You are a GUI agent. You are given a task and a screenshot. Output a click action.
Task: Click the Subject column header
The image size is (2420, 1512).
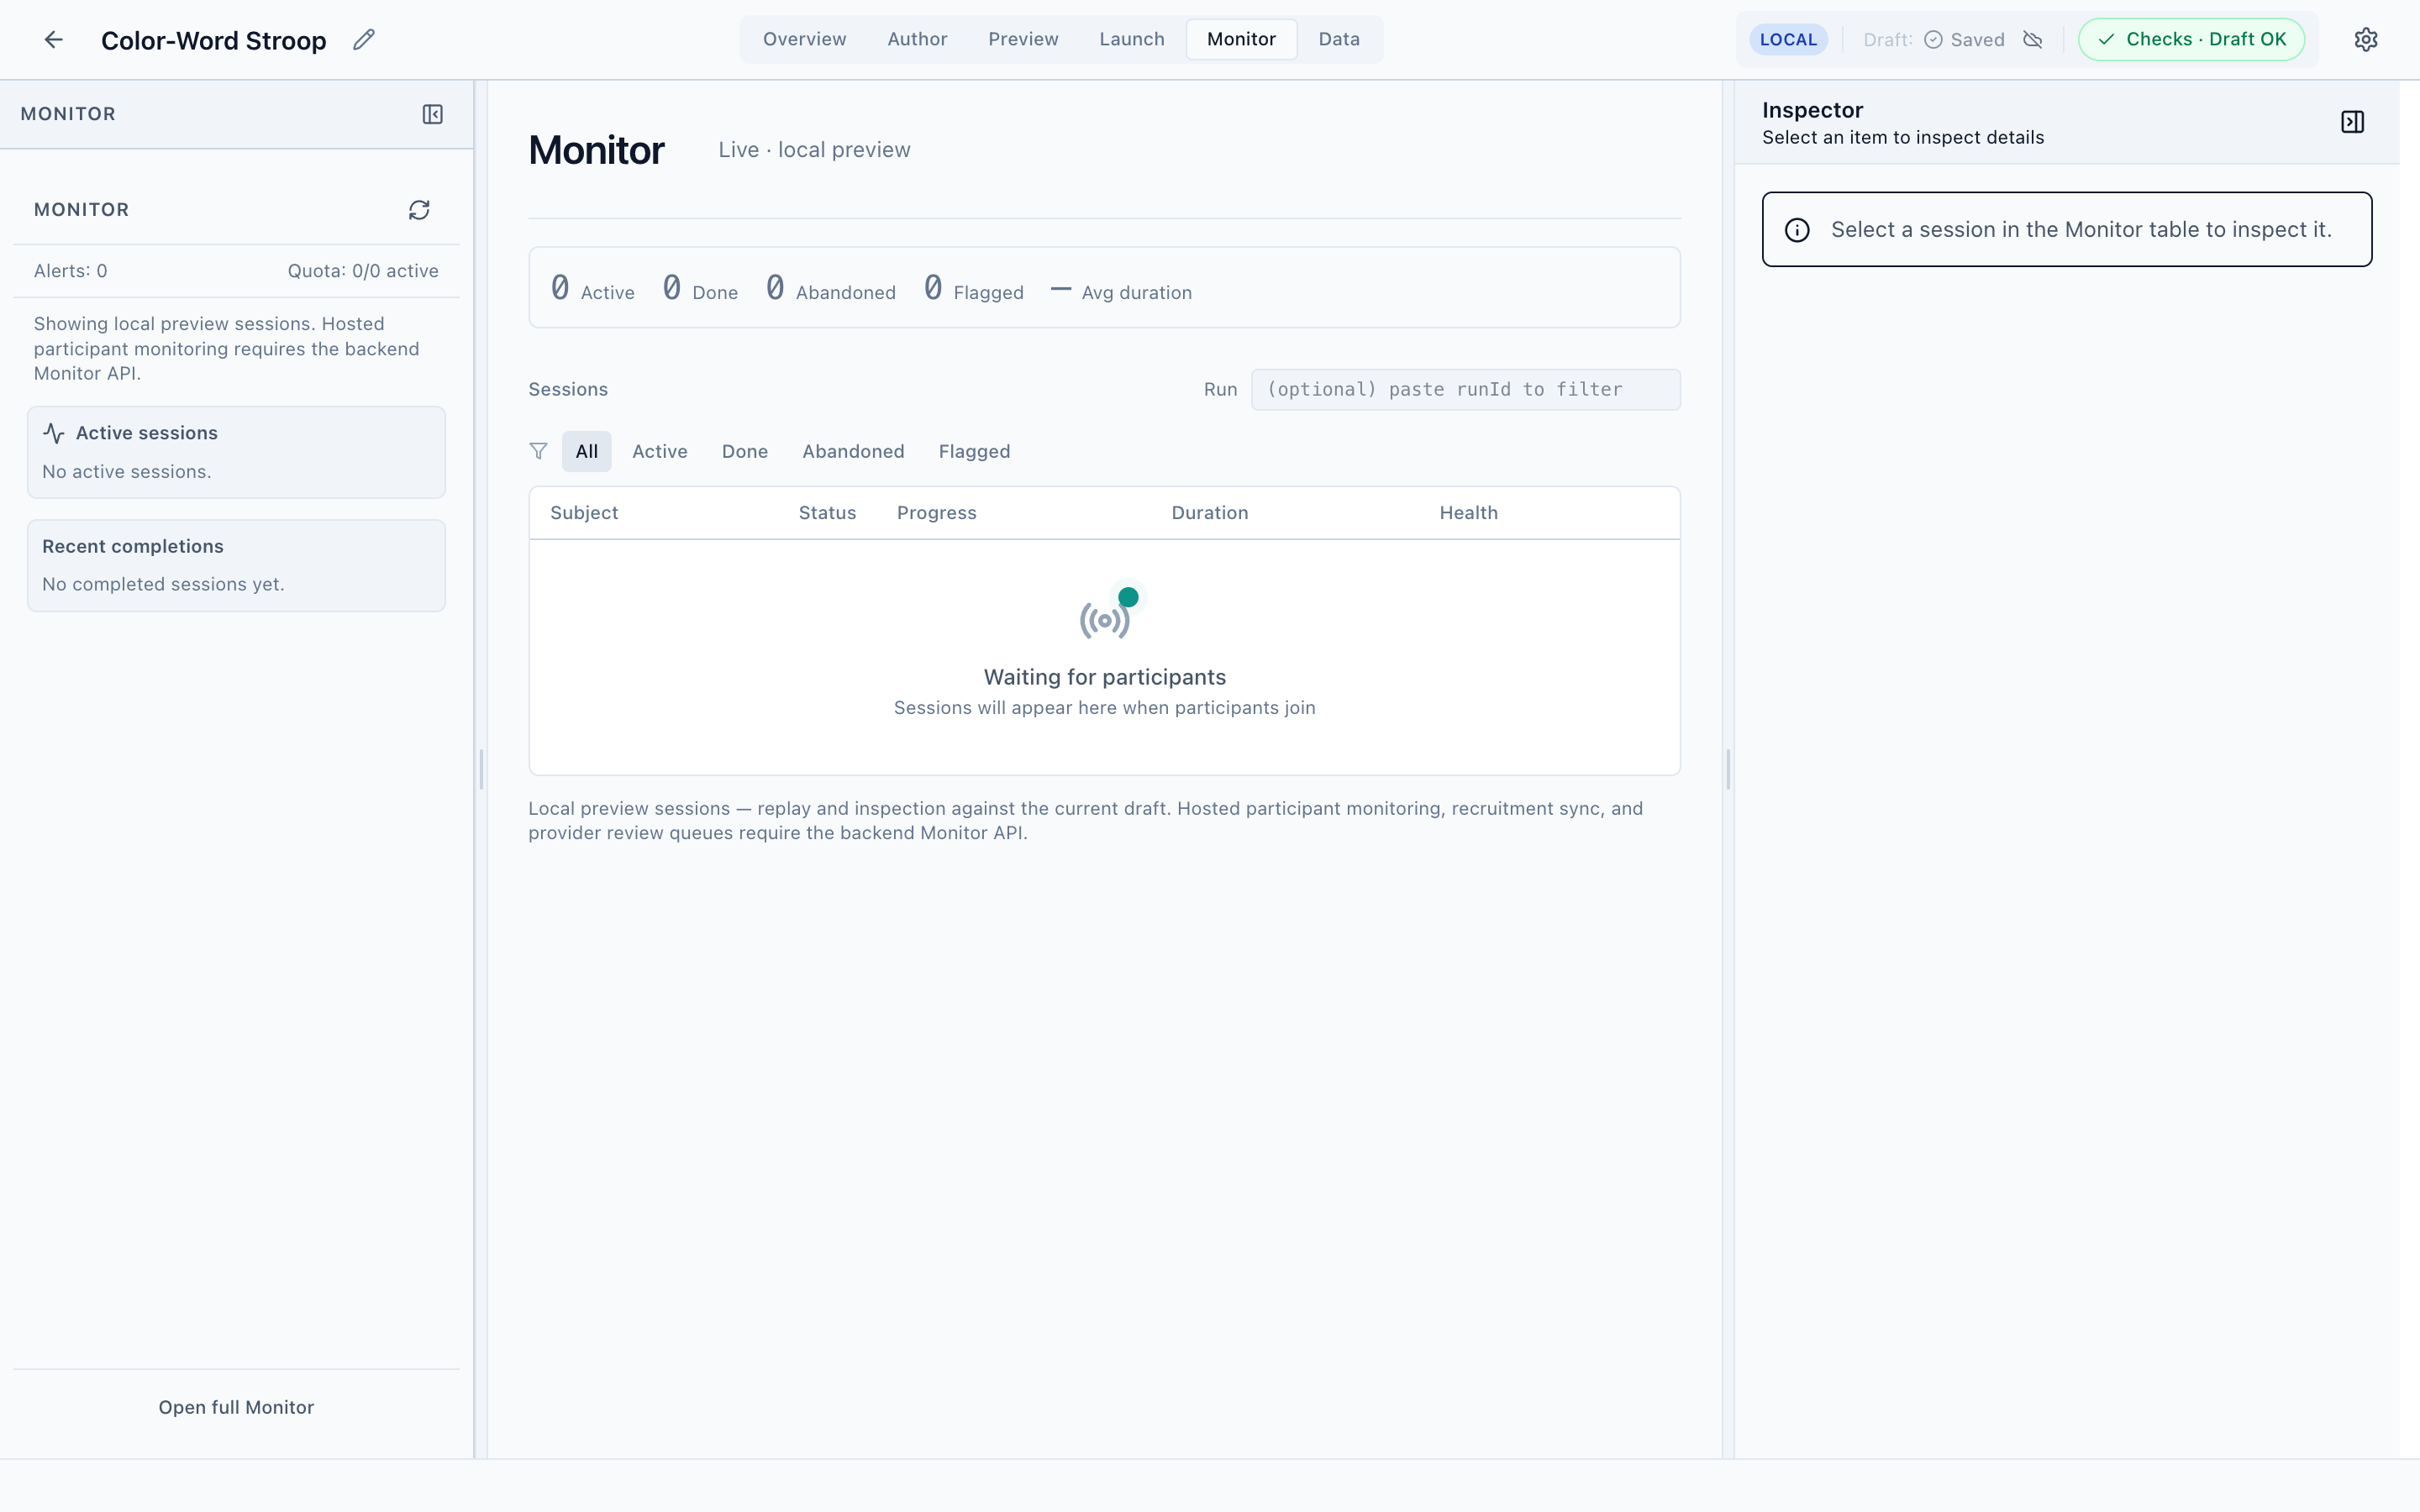[x=584, y=513]
